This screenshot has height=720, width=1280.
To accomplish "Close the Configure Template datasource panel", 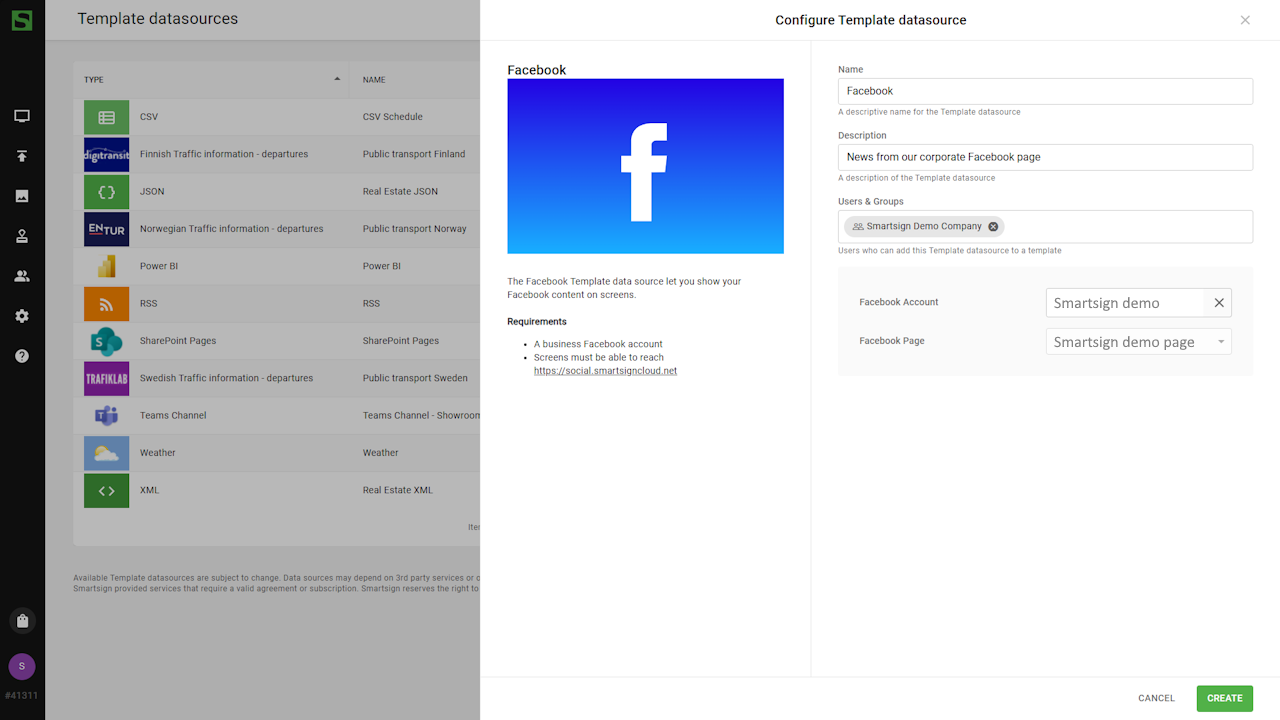I will click(x=1245, y=20).
